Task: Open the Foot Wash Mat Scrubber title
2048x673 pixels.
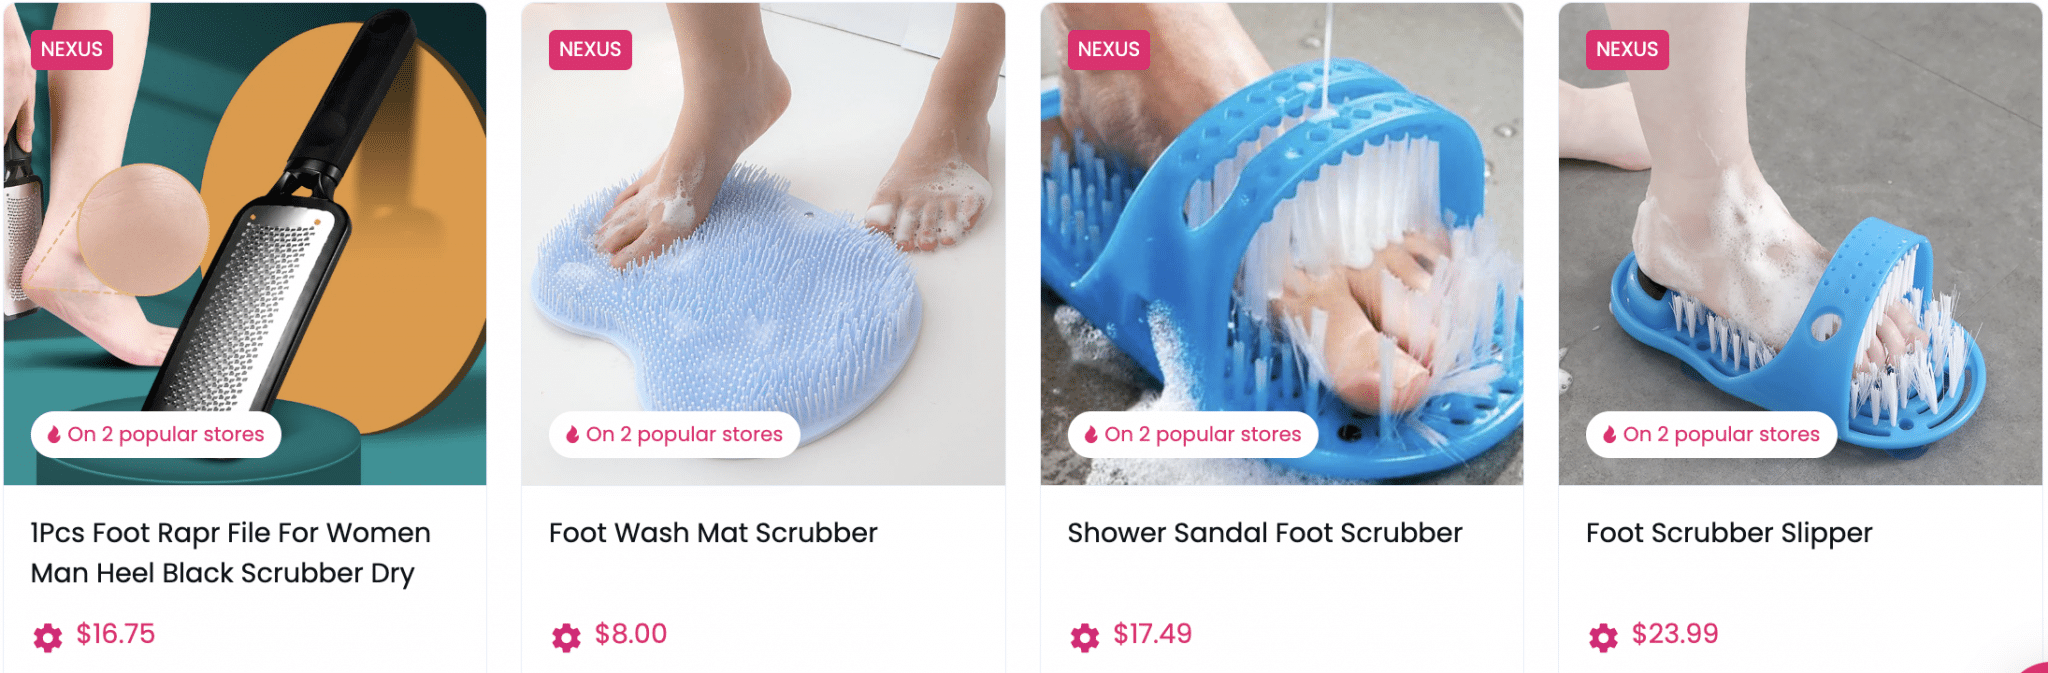Action: tap(713, 533)
